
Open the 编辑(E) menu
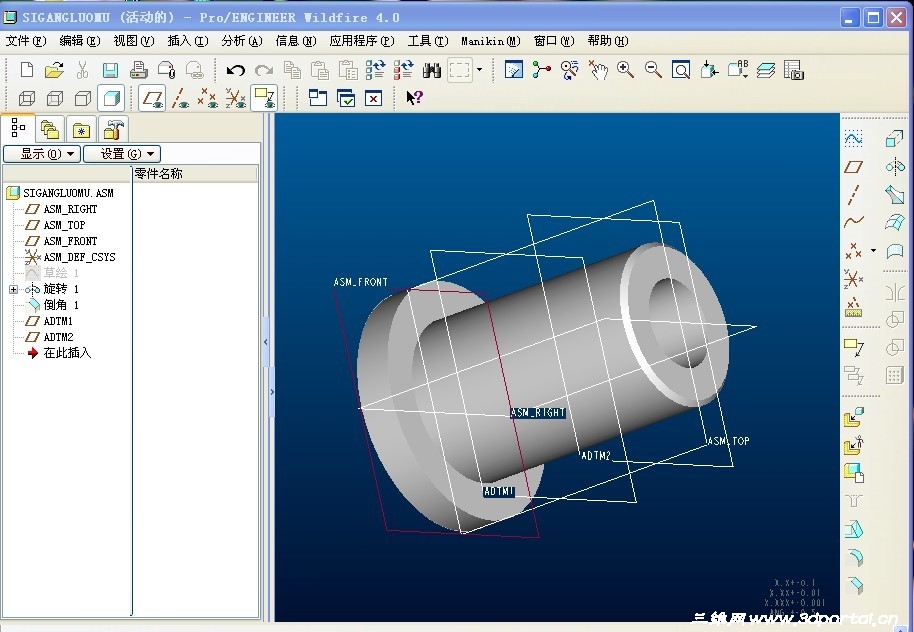(x=80, y=41)
